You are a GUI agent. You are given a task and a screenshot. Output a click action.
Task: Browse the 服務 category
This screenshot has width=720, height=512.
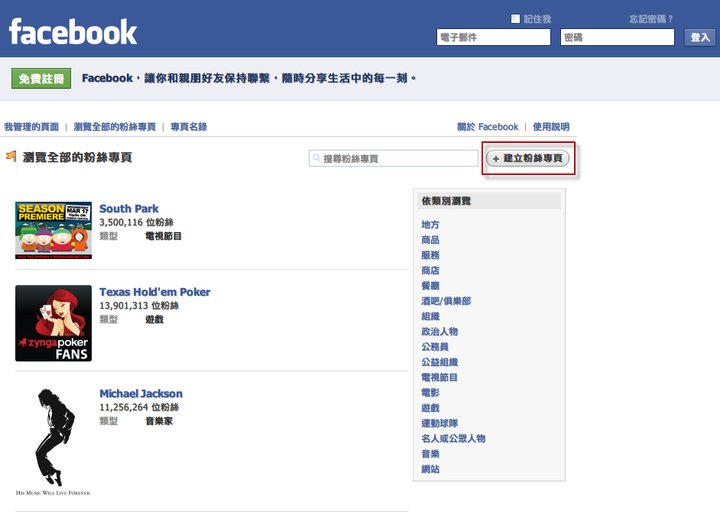(x=430, y=255)
